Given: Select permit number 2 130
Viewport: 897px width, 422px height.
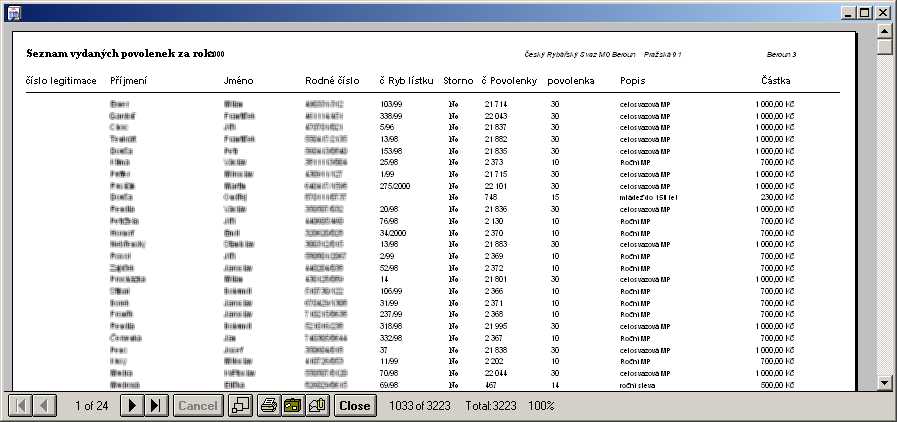Looking at the screenshot, I should 494,221.
